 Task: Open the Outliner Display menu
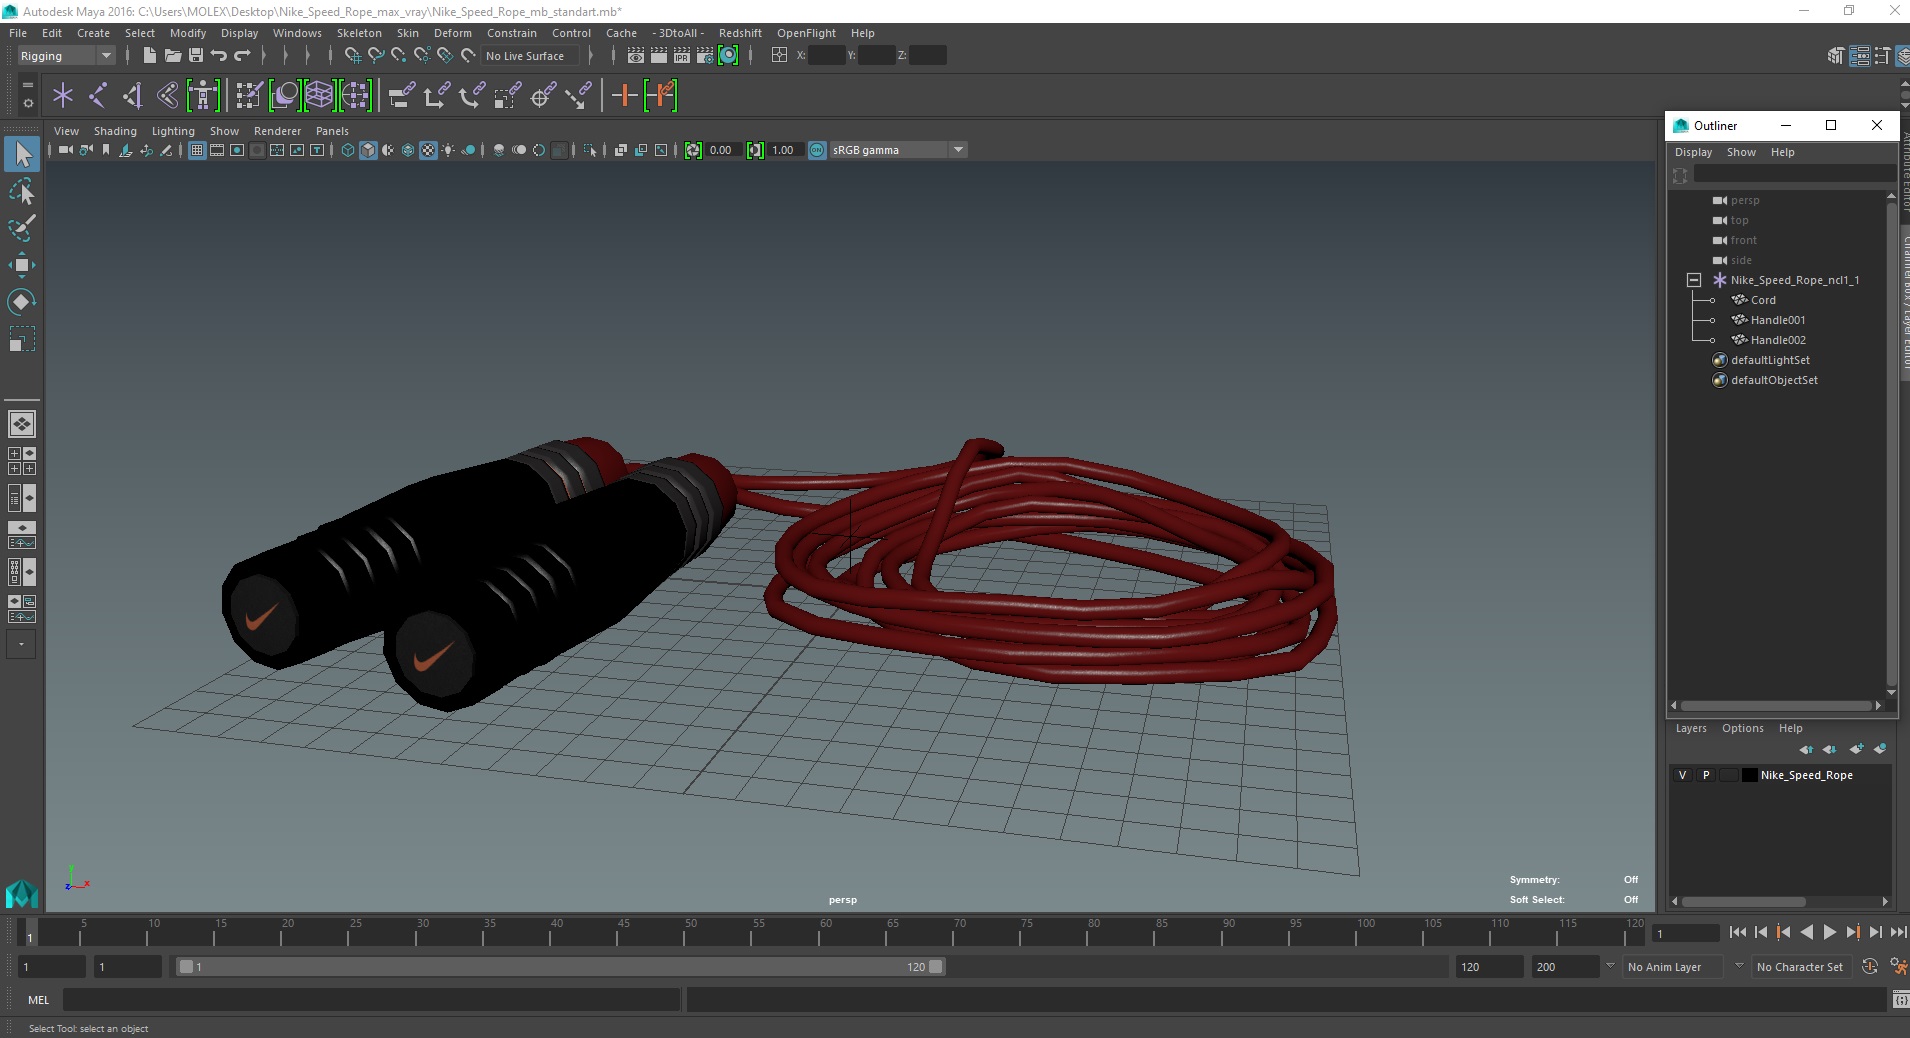1693,152
